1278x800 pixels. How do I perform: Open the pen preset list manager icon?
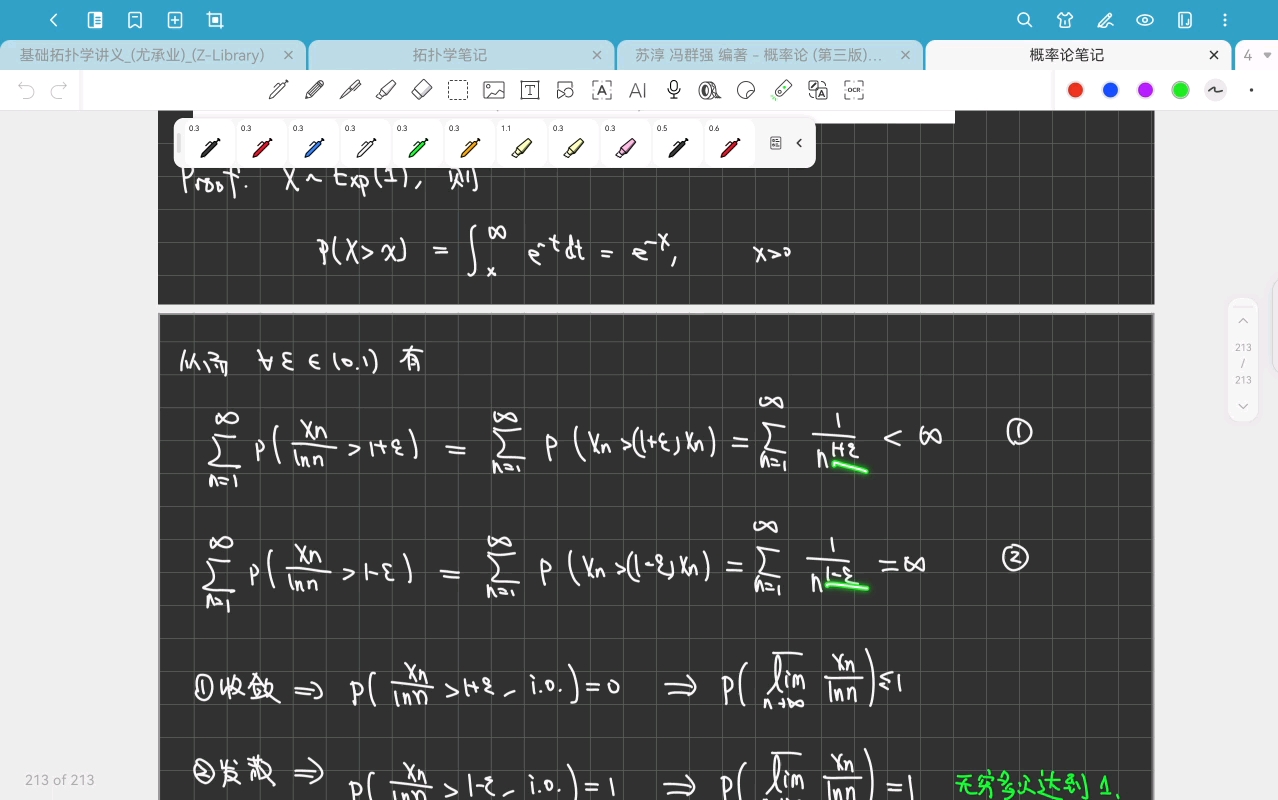point(775,143)
